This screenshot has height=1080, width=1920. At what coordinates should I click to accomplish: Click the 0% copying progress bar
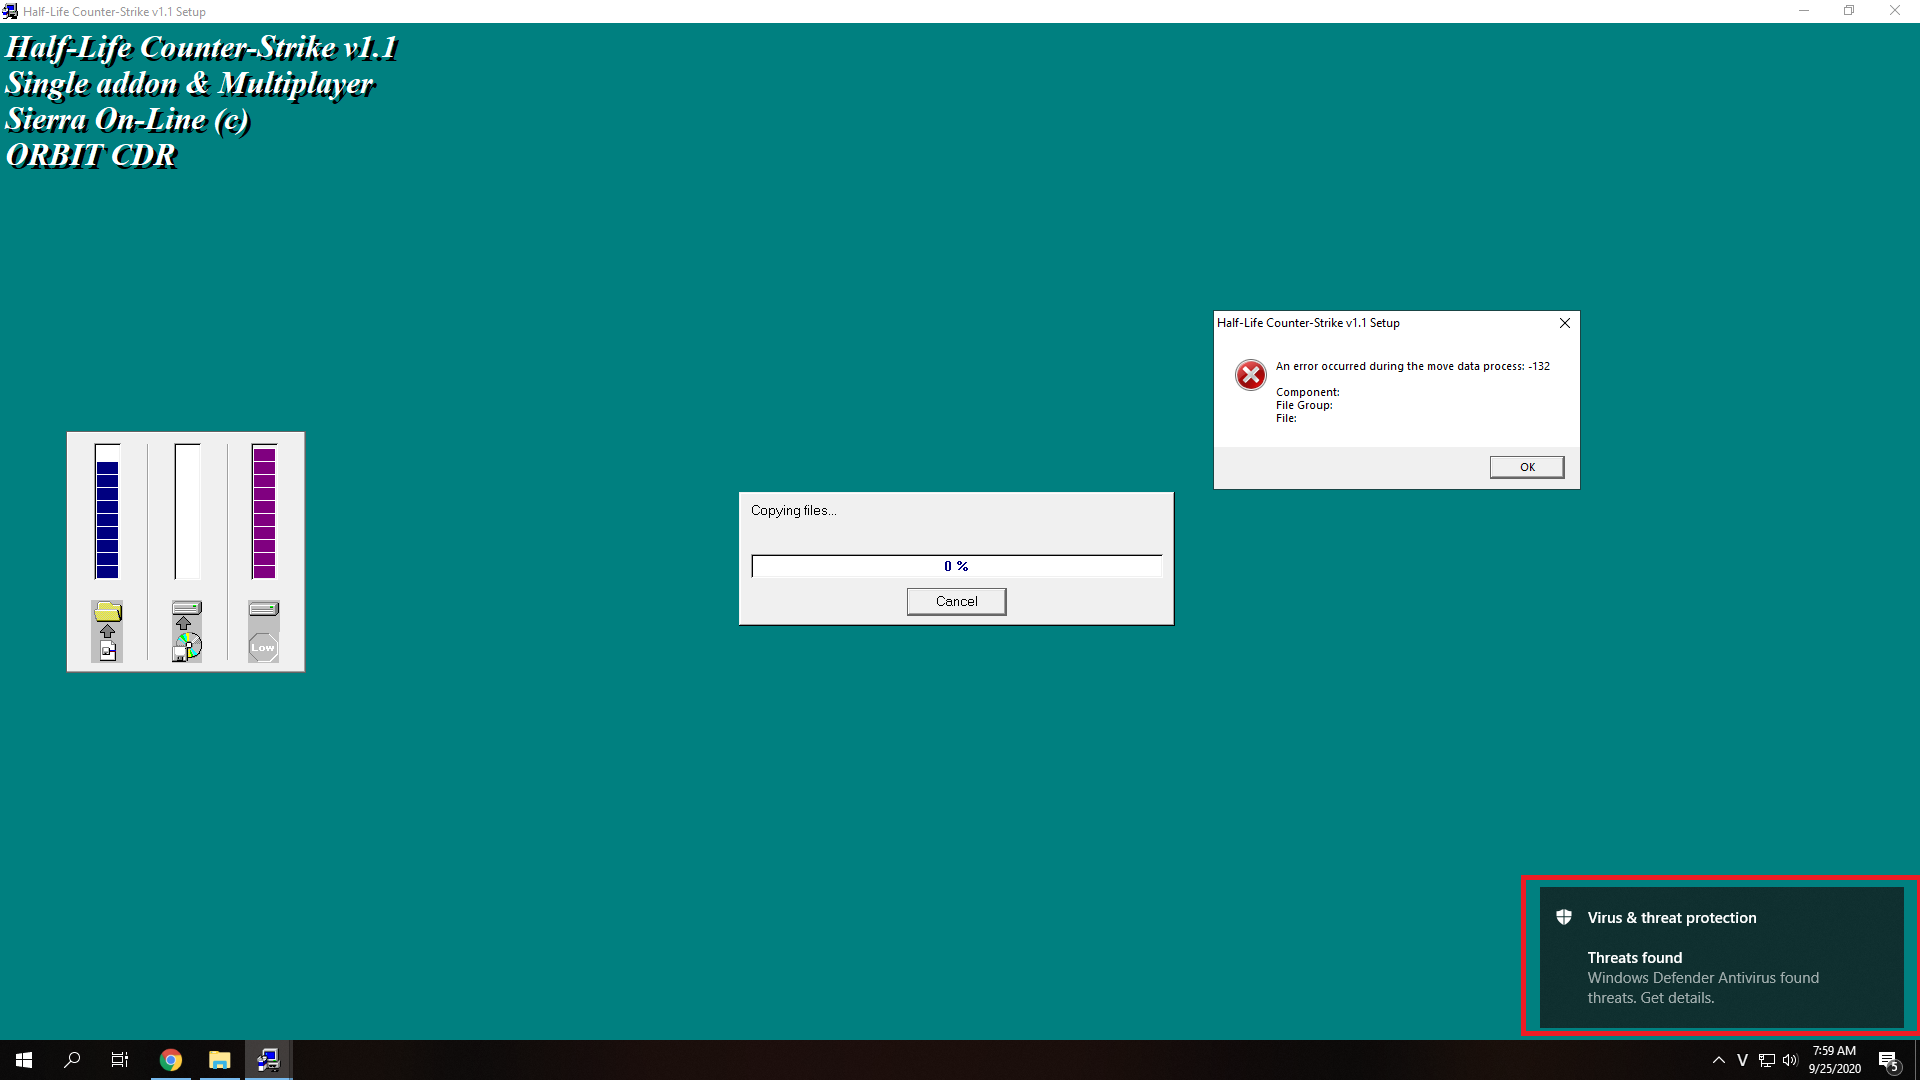(x=956, y=566)
